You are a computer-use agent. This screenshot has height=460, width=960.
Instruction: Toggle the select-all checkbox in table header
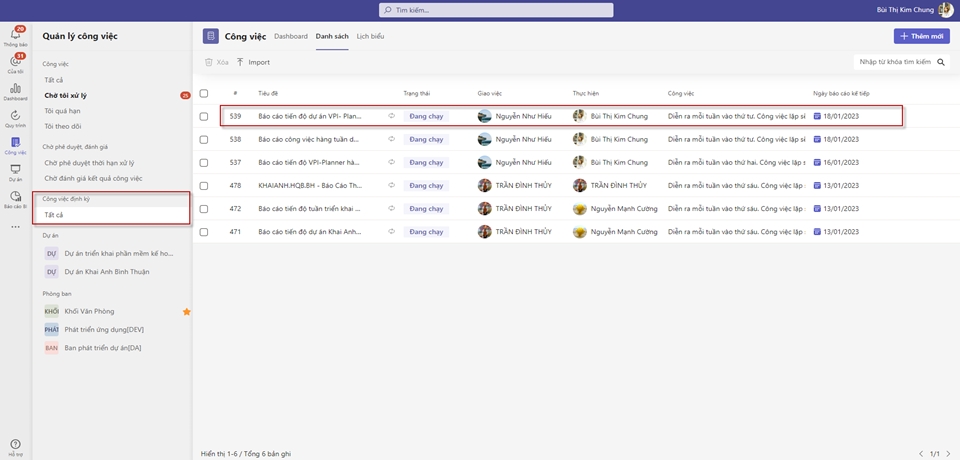204,93
